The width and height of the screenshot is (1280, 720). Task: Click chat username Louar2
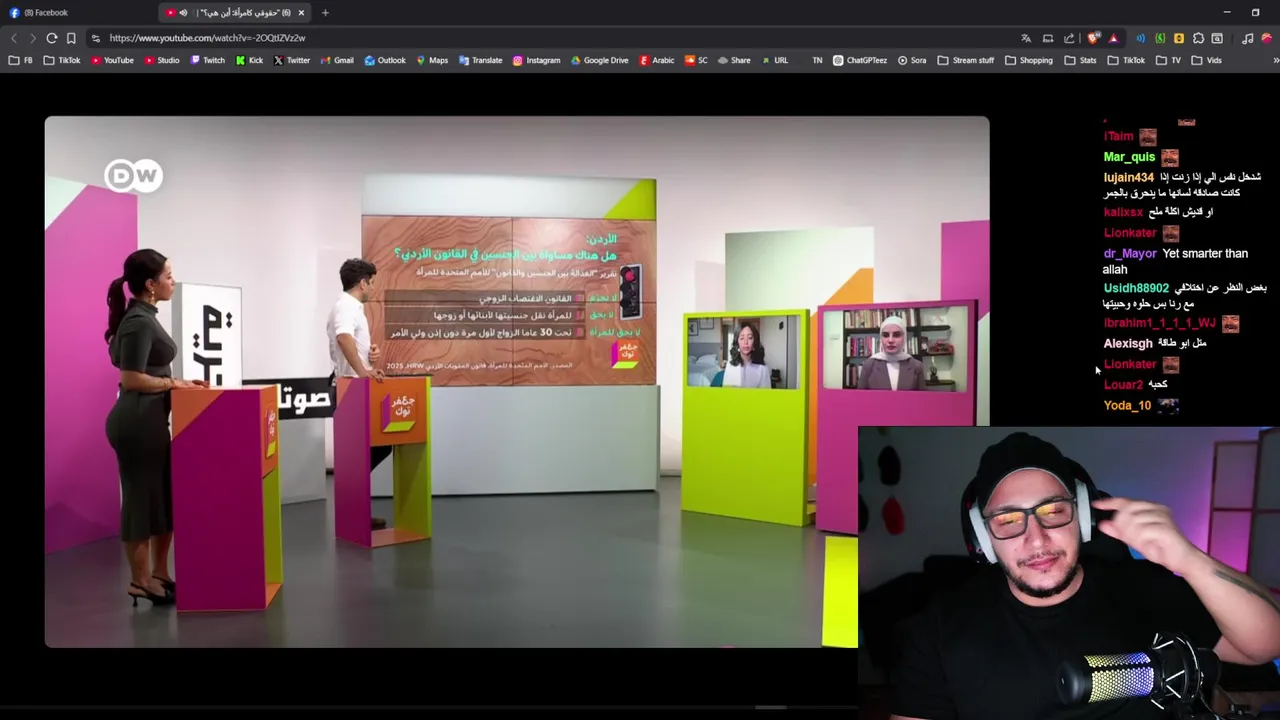1123,385
